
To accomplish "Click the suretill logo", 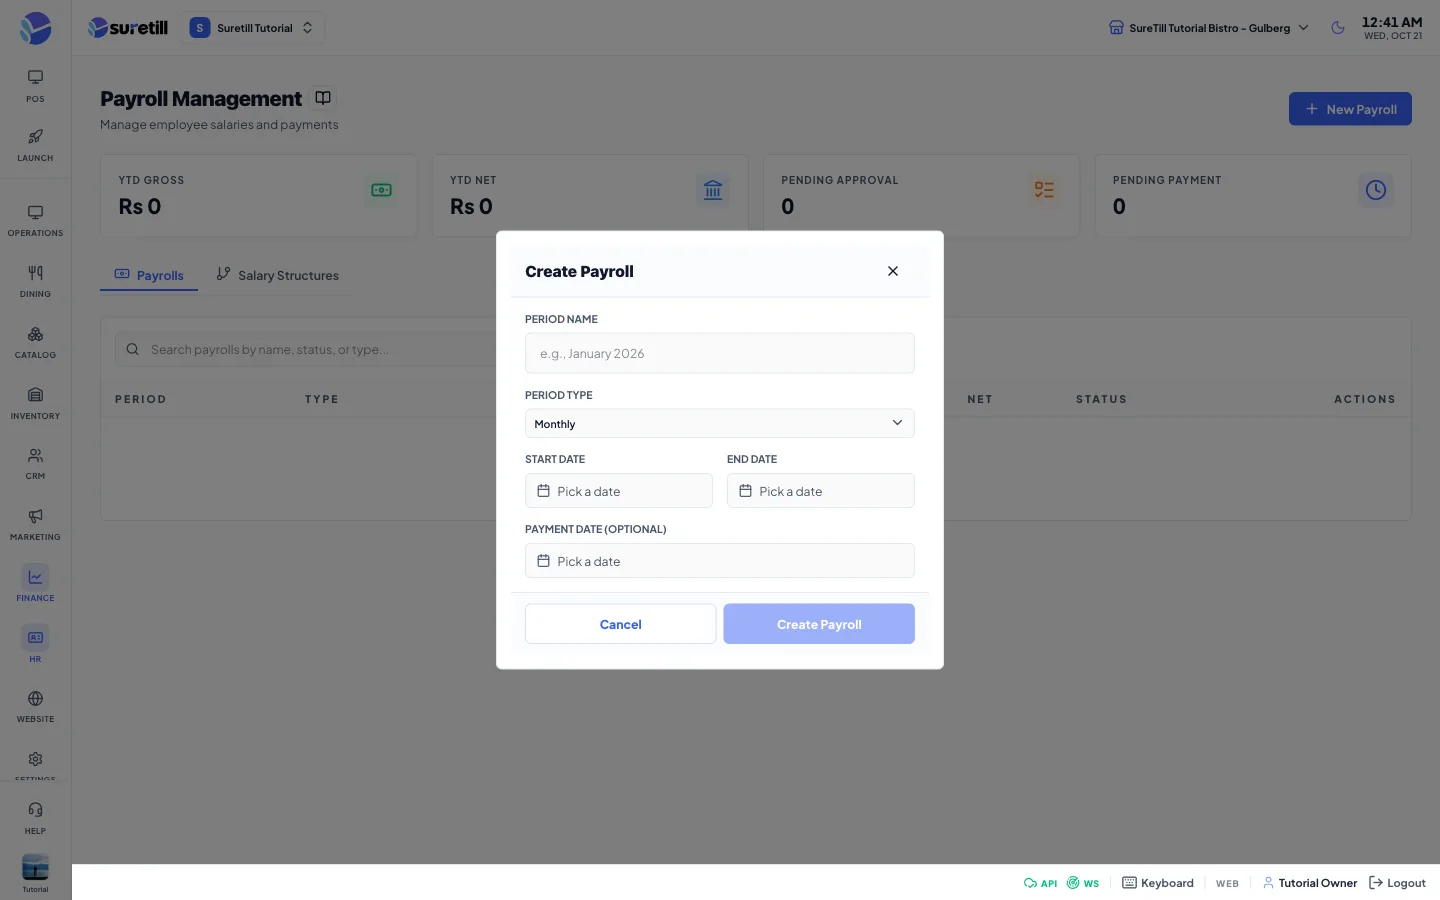I will coord(128,28).
